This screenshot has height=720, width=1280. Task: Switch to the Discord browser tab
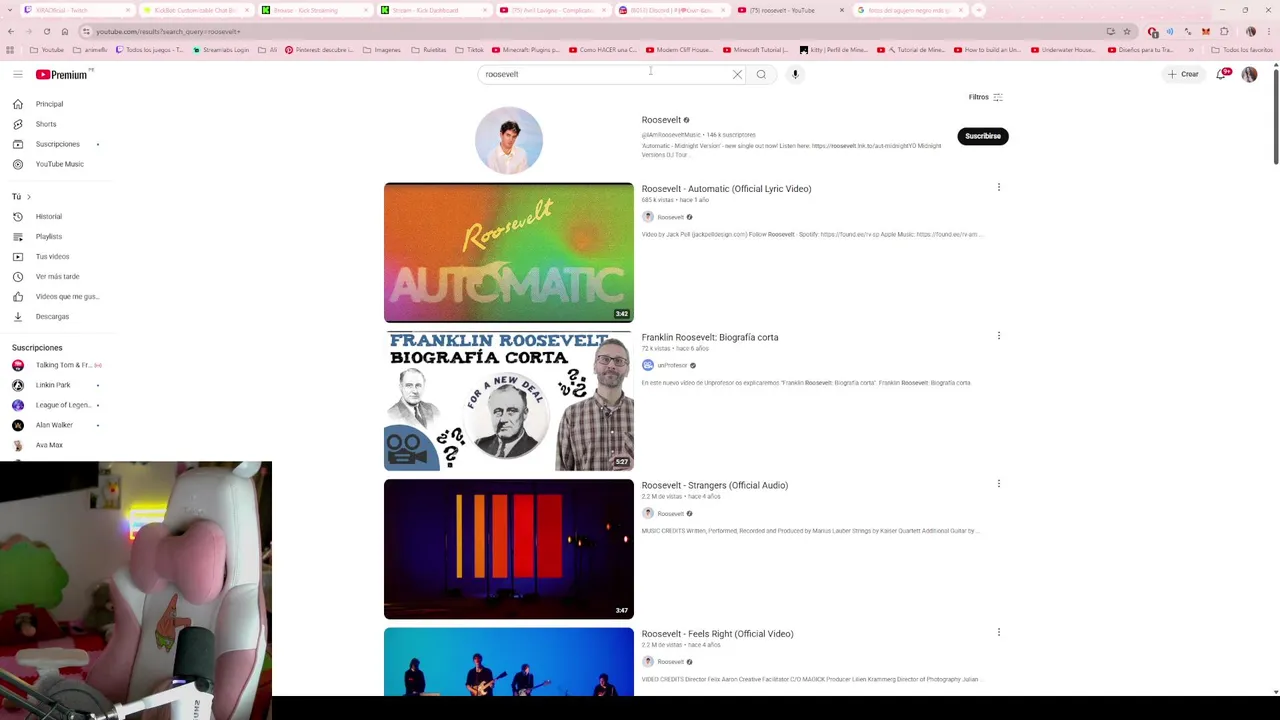[x=670, y=10]
